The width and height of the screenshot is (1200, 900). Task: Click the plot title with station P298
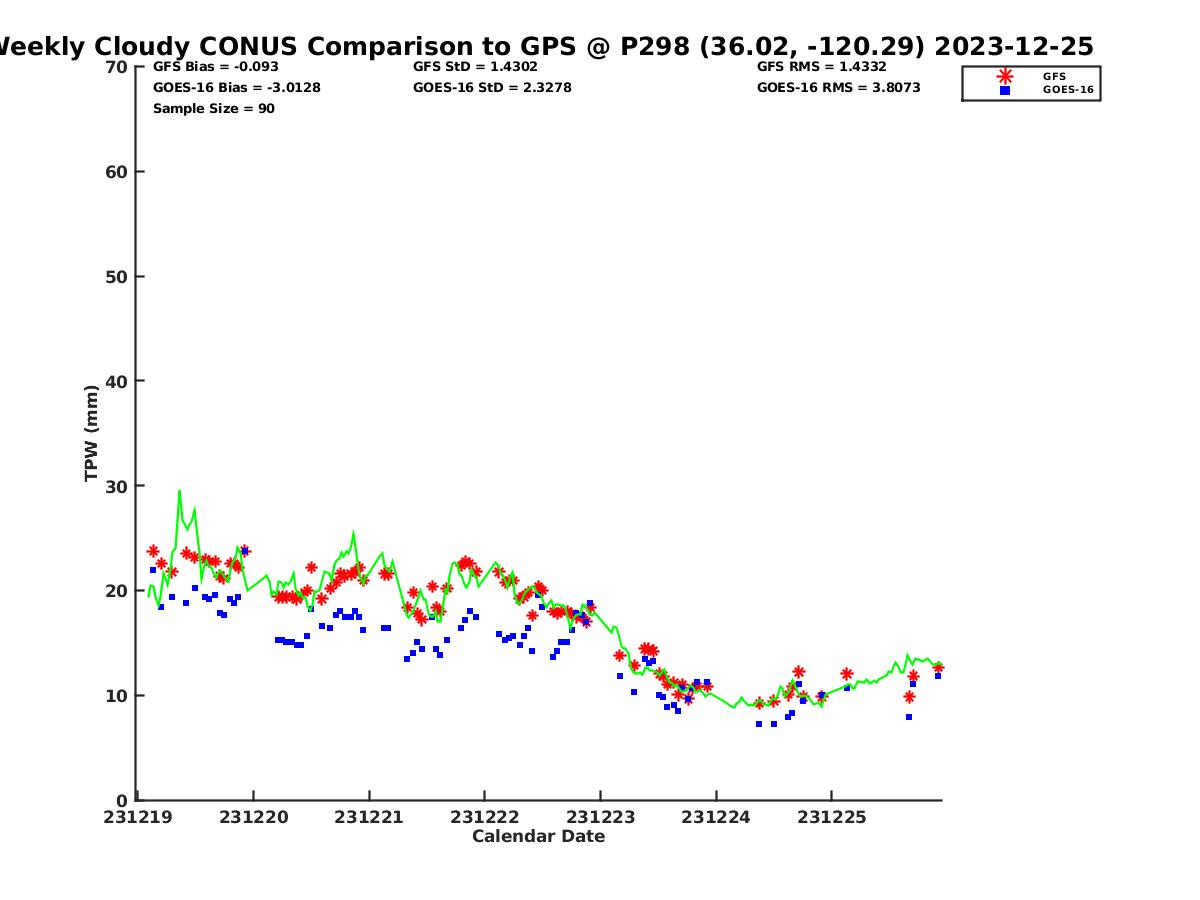point(545,47)
